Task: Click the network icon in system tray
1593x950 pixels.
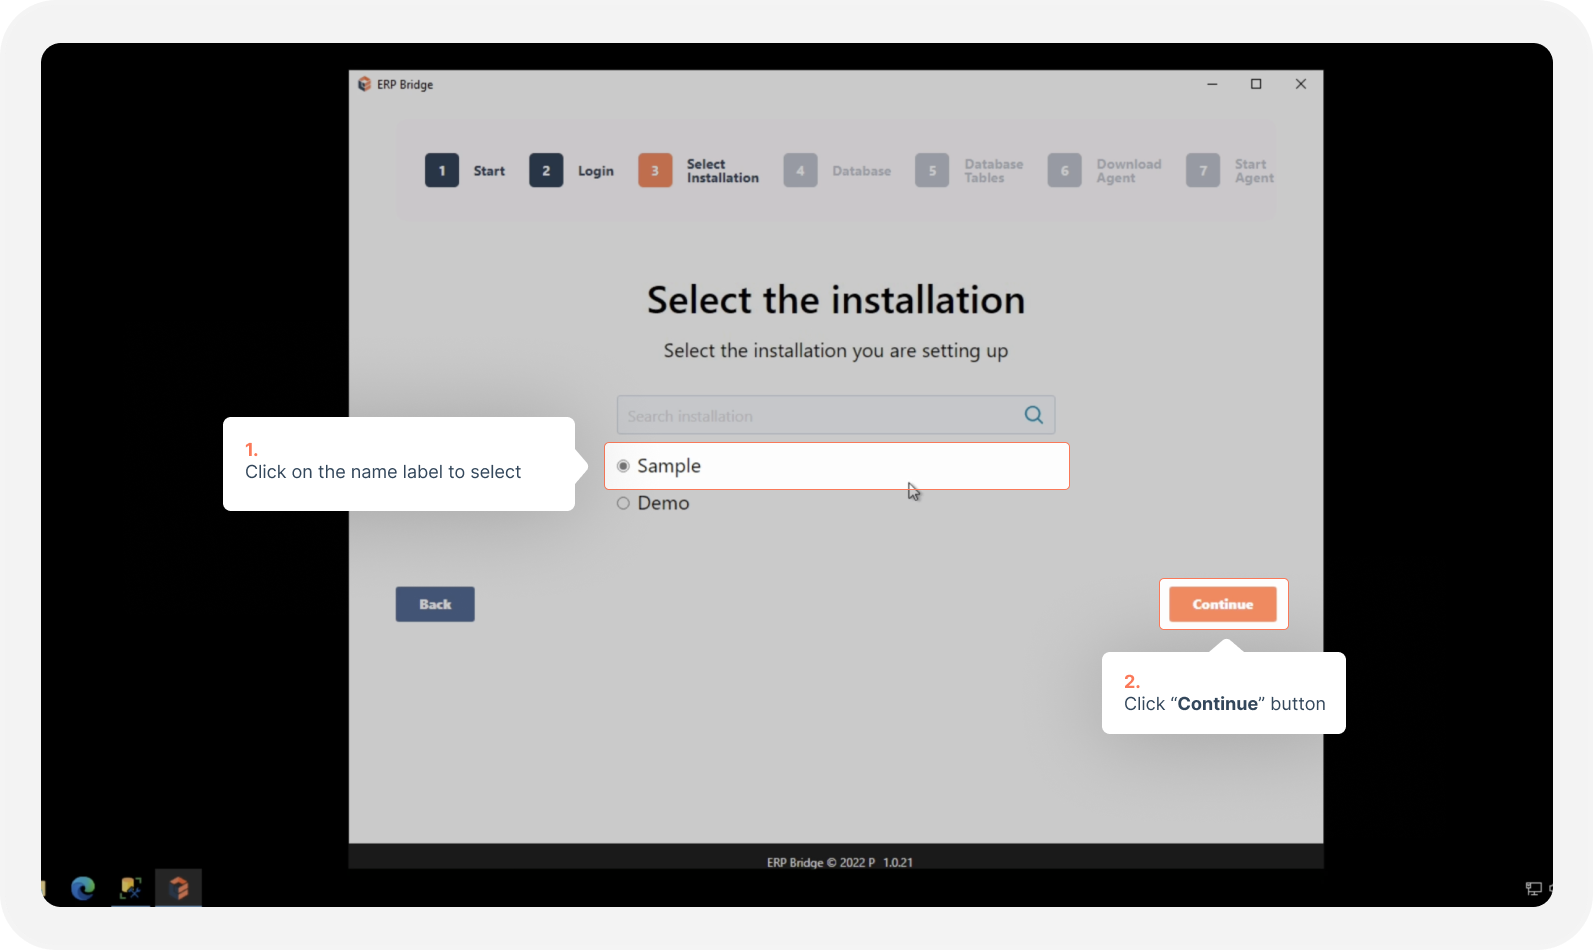Action: 1533,888
